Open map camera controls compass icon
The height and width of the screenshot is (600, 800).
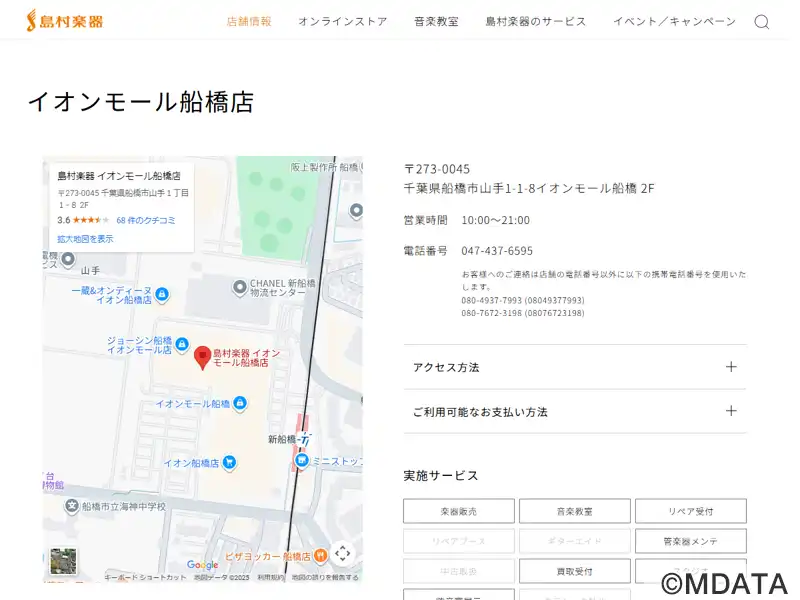pos(342,553)
